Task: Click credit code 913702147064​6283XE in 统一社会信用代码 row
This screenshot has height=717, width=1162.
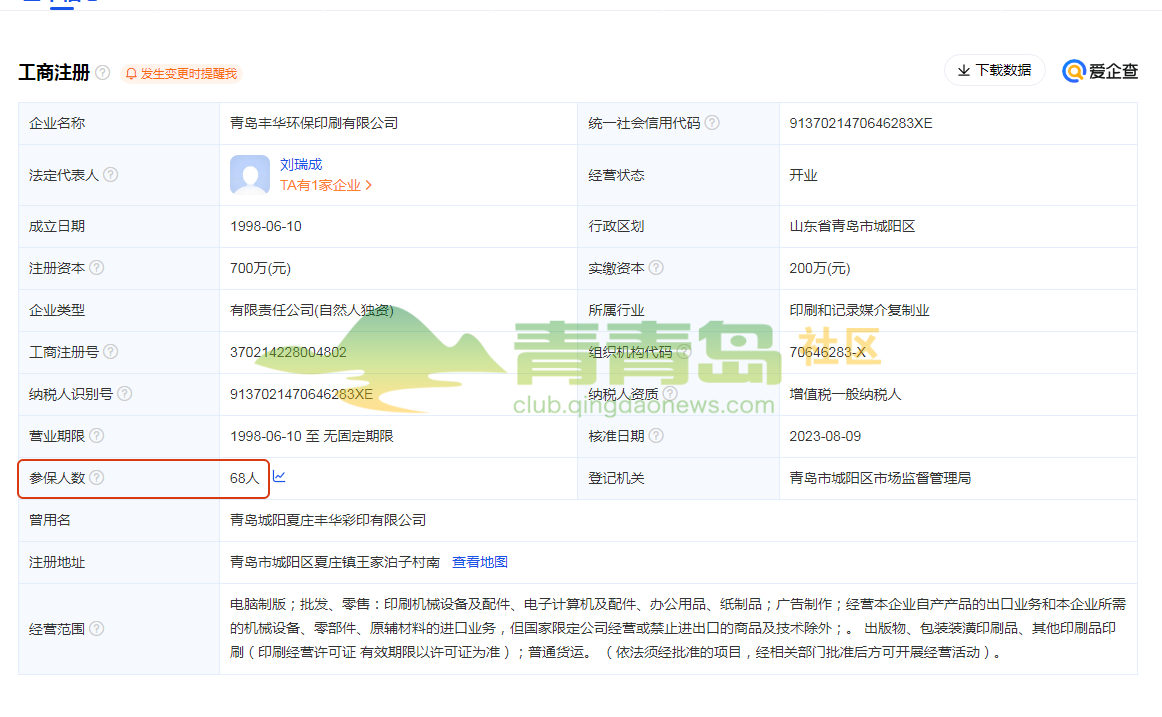Action: point(860,123)
